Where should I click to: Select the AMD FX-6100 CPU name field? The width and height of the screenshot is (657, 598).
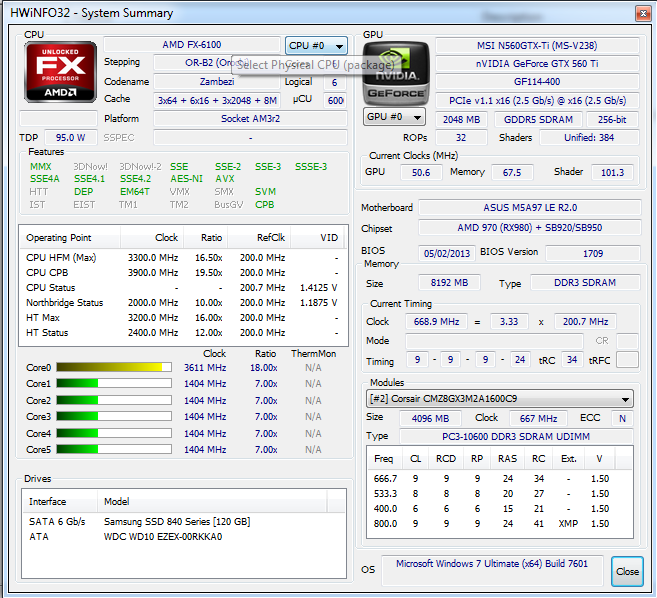(x=192, y=44)
